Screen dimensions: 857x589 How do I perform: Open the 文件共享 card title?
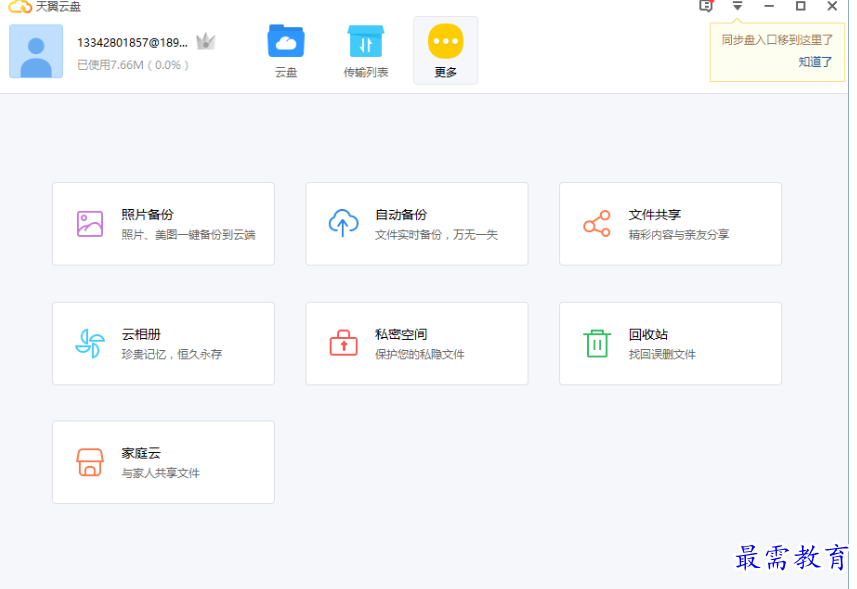[654, 215]
